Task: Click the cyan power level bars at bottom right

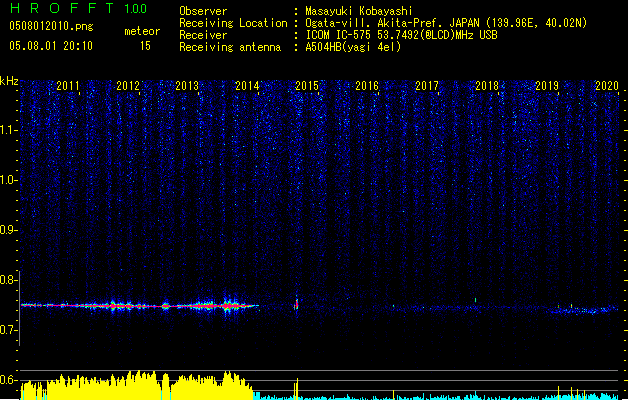Action: [436, 396]
